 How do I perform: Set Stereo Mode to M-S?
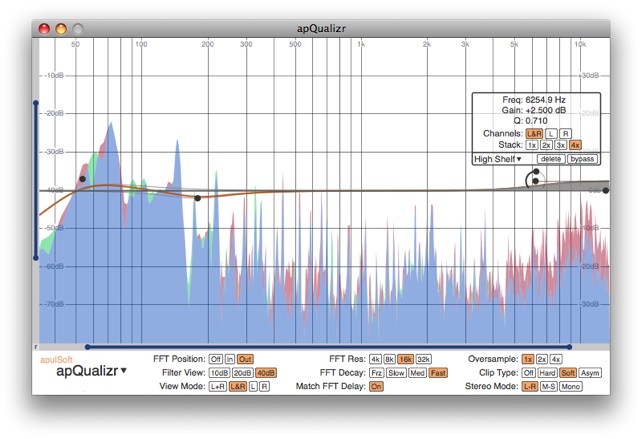coord(549,387)
